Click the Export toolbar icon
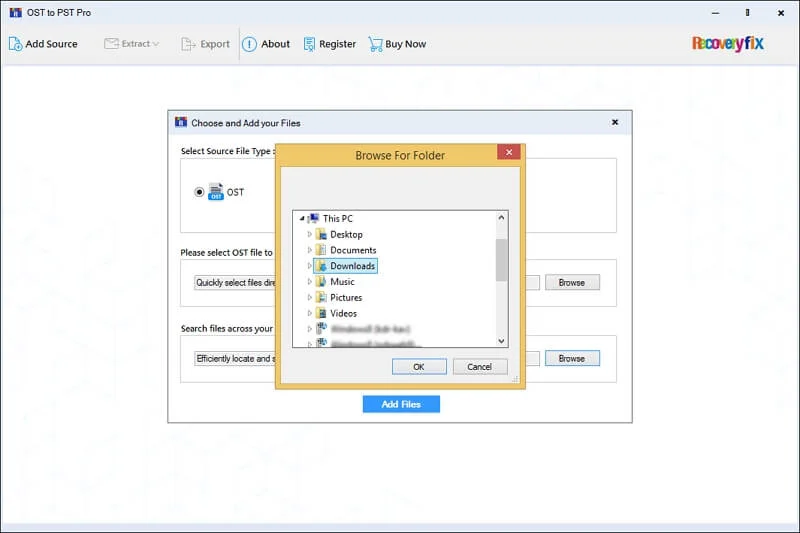Image resolution: width=800 pixels, height=533 pixels. [188, 44]
